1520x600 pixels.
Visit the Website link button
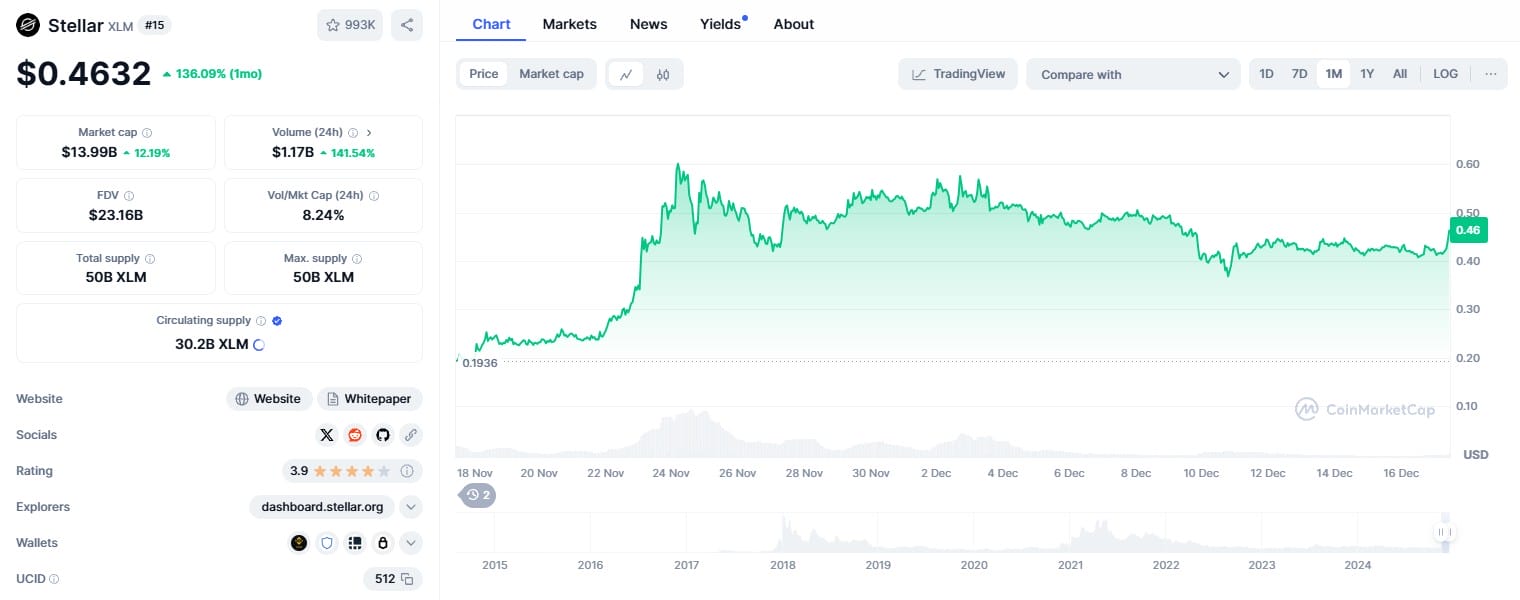click(x=269, y=399)
